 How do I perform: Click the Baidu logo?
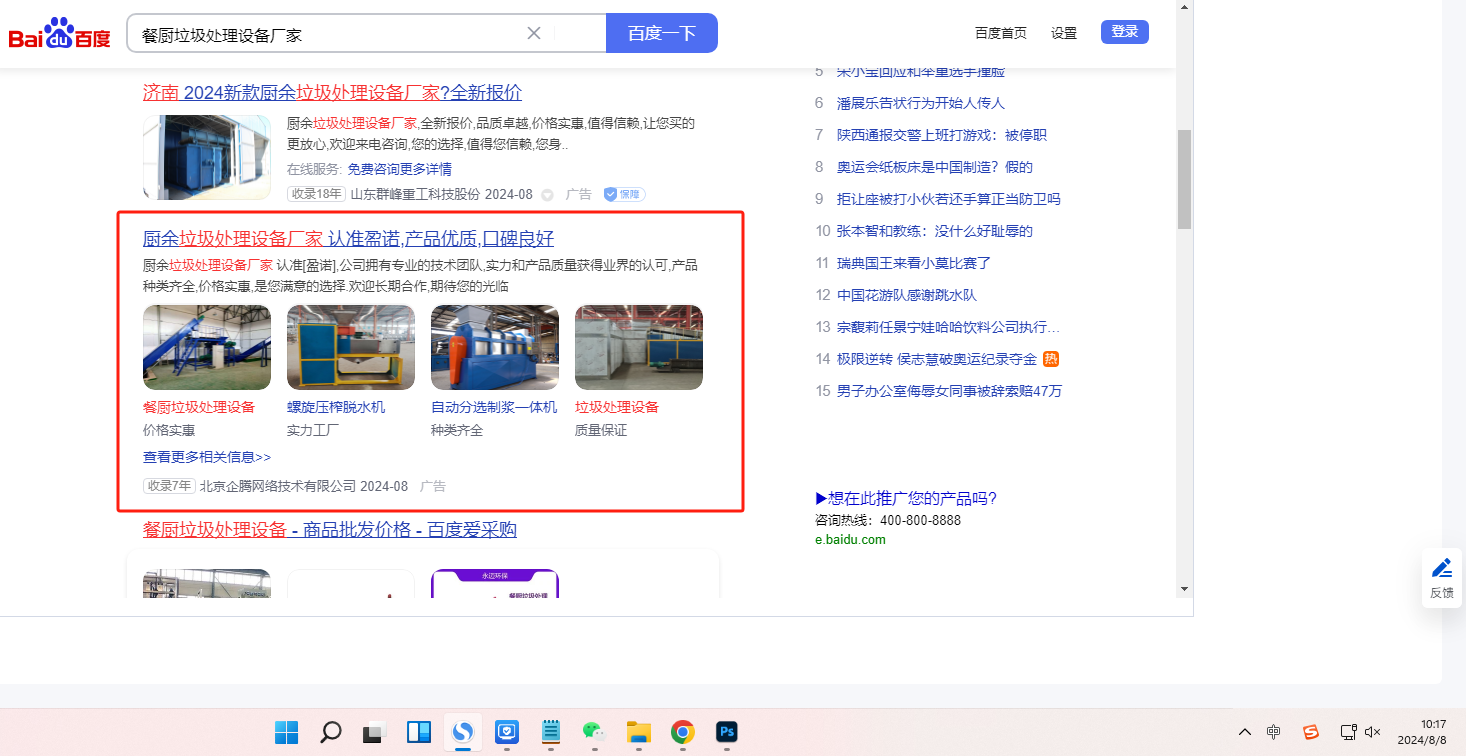tap(59, 34)
